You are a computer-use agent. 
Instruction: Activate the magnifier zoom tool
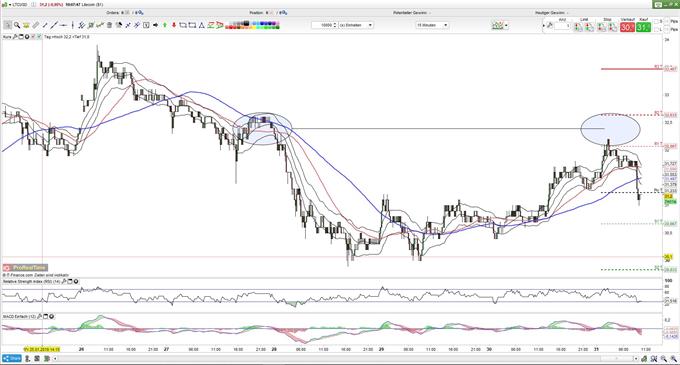coord(16,25)
